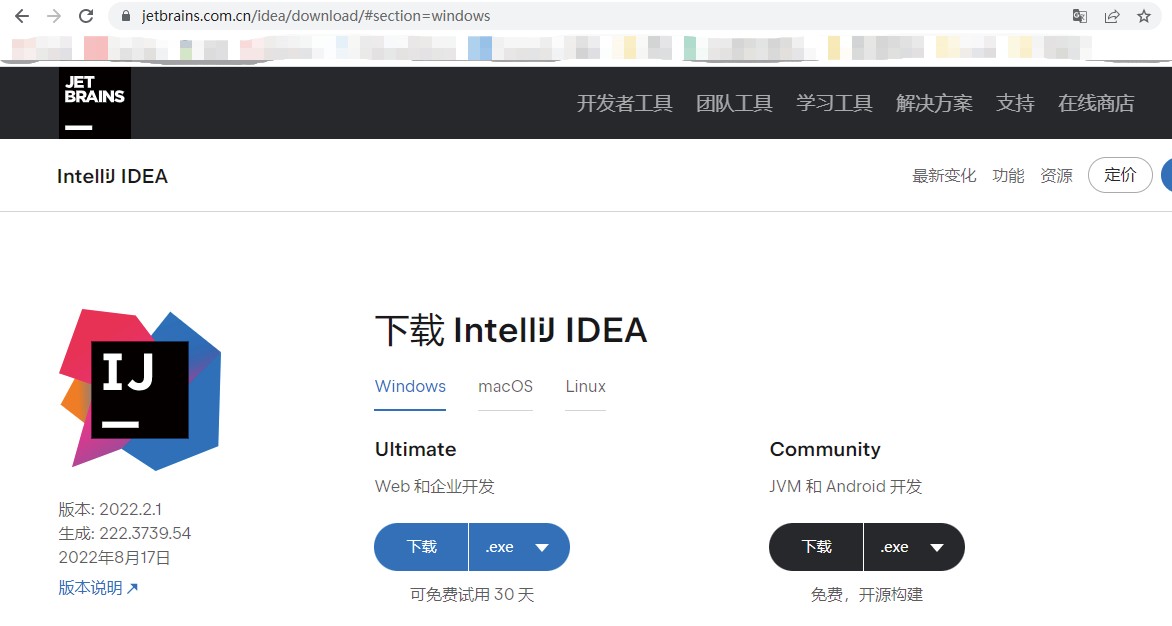
Task: Open the 功能 page link
Action: [x=1008, y=176]
